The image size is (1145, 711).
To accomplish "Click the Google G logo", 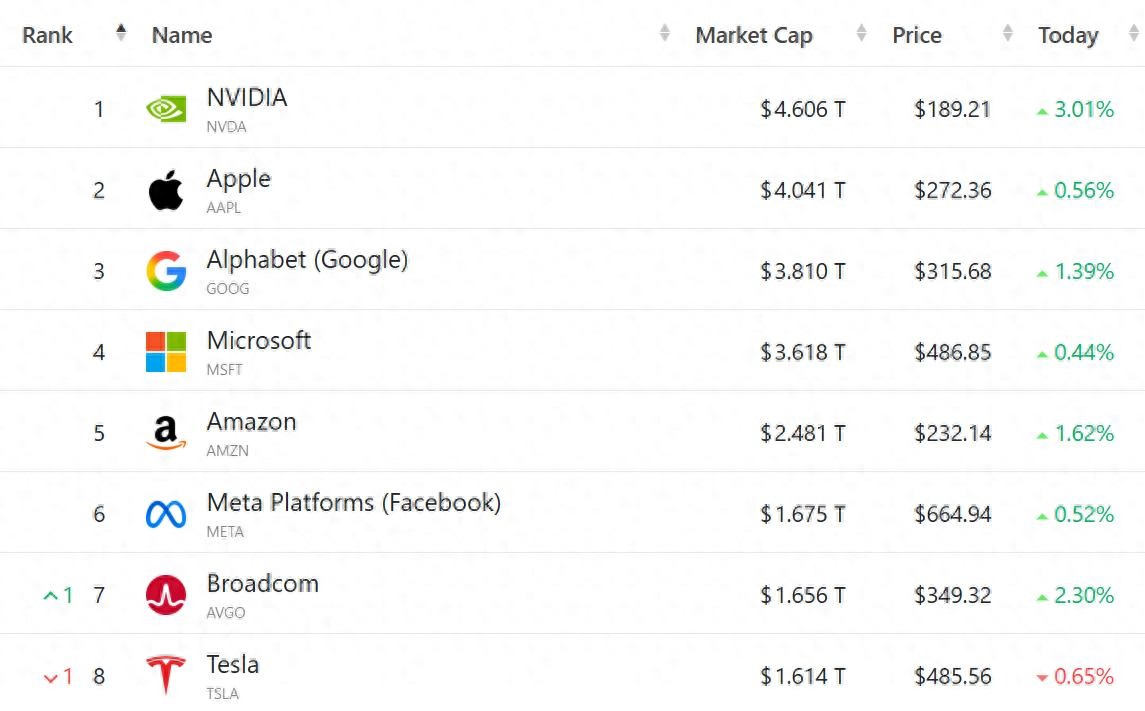I will (x=166, y=271).
